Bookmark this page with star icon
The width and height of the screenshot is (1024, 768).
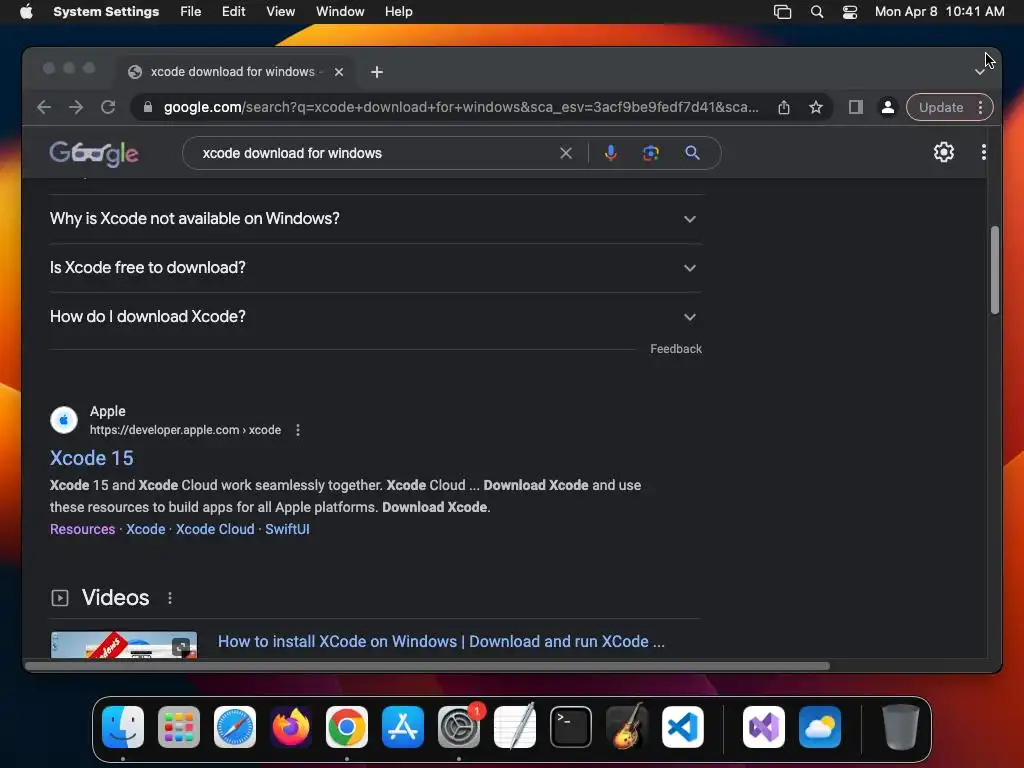(x=816, y=107)
